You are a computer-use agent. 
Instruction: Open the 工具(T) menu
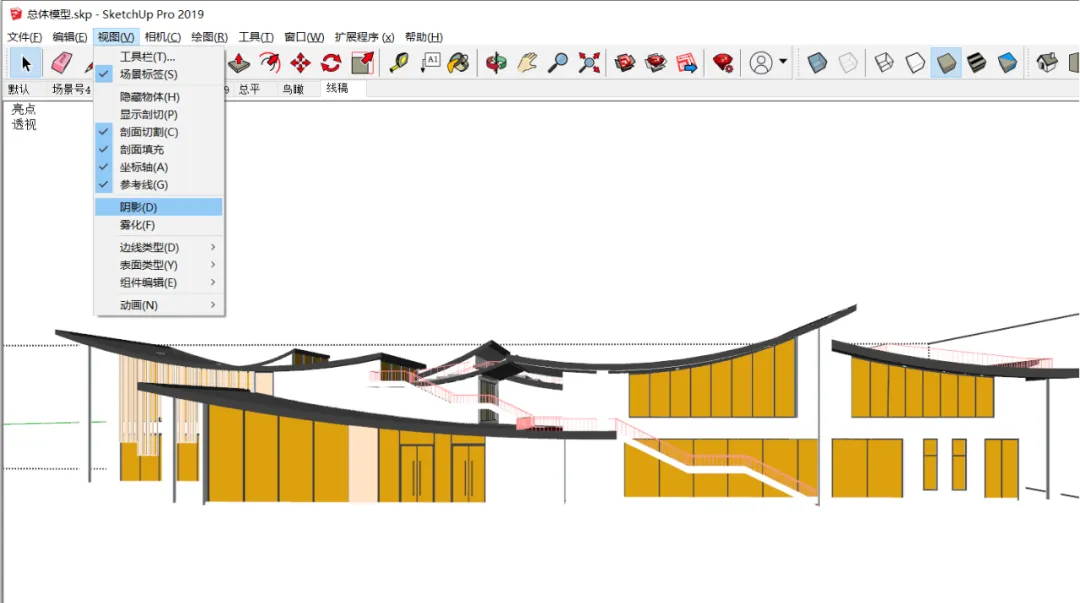pos(256,37)
